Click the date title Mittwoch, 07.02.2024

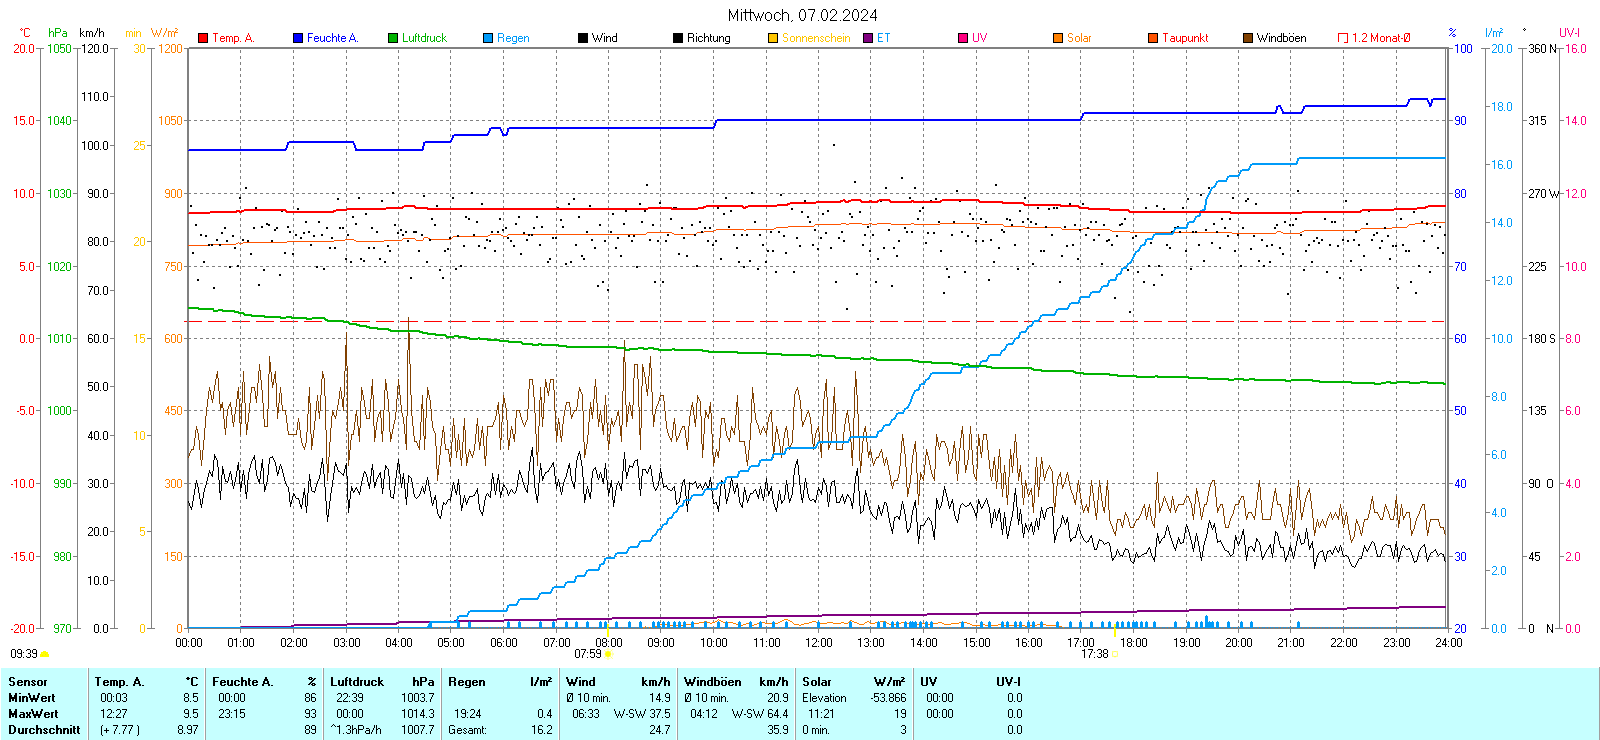(802, 15)
